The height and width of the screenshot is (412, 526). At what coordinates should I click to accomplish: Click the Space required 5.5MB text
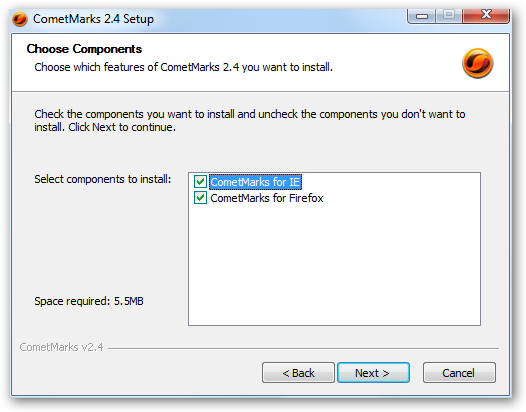tap(89, 301)
